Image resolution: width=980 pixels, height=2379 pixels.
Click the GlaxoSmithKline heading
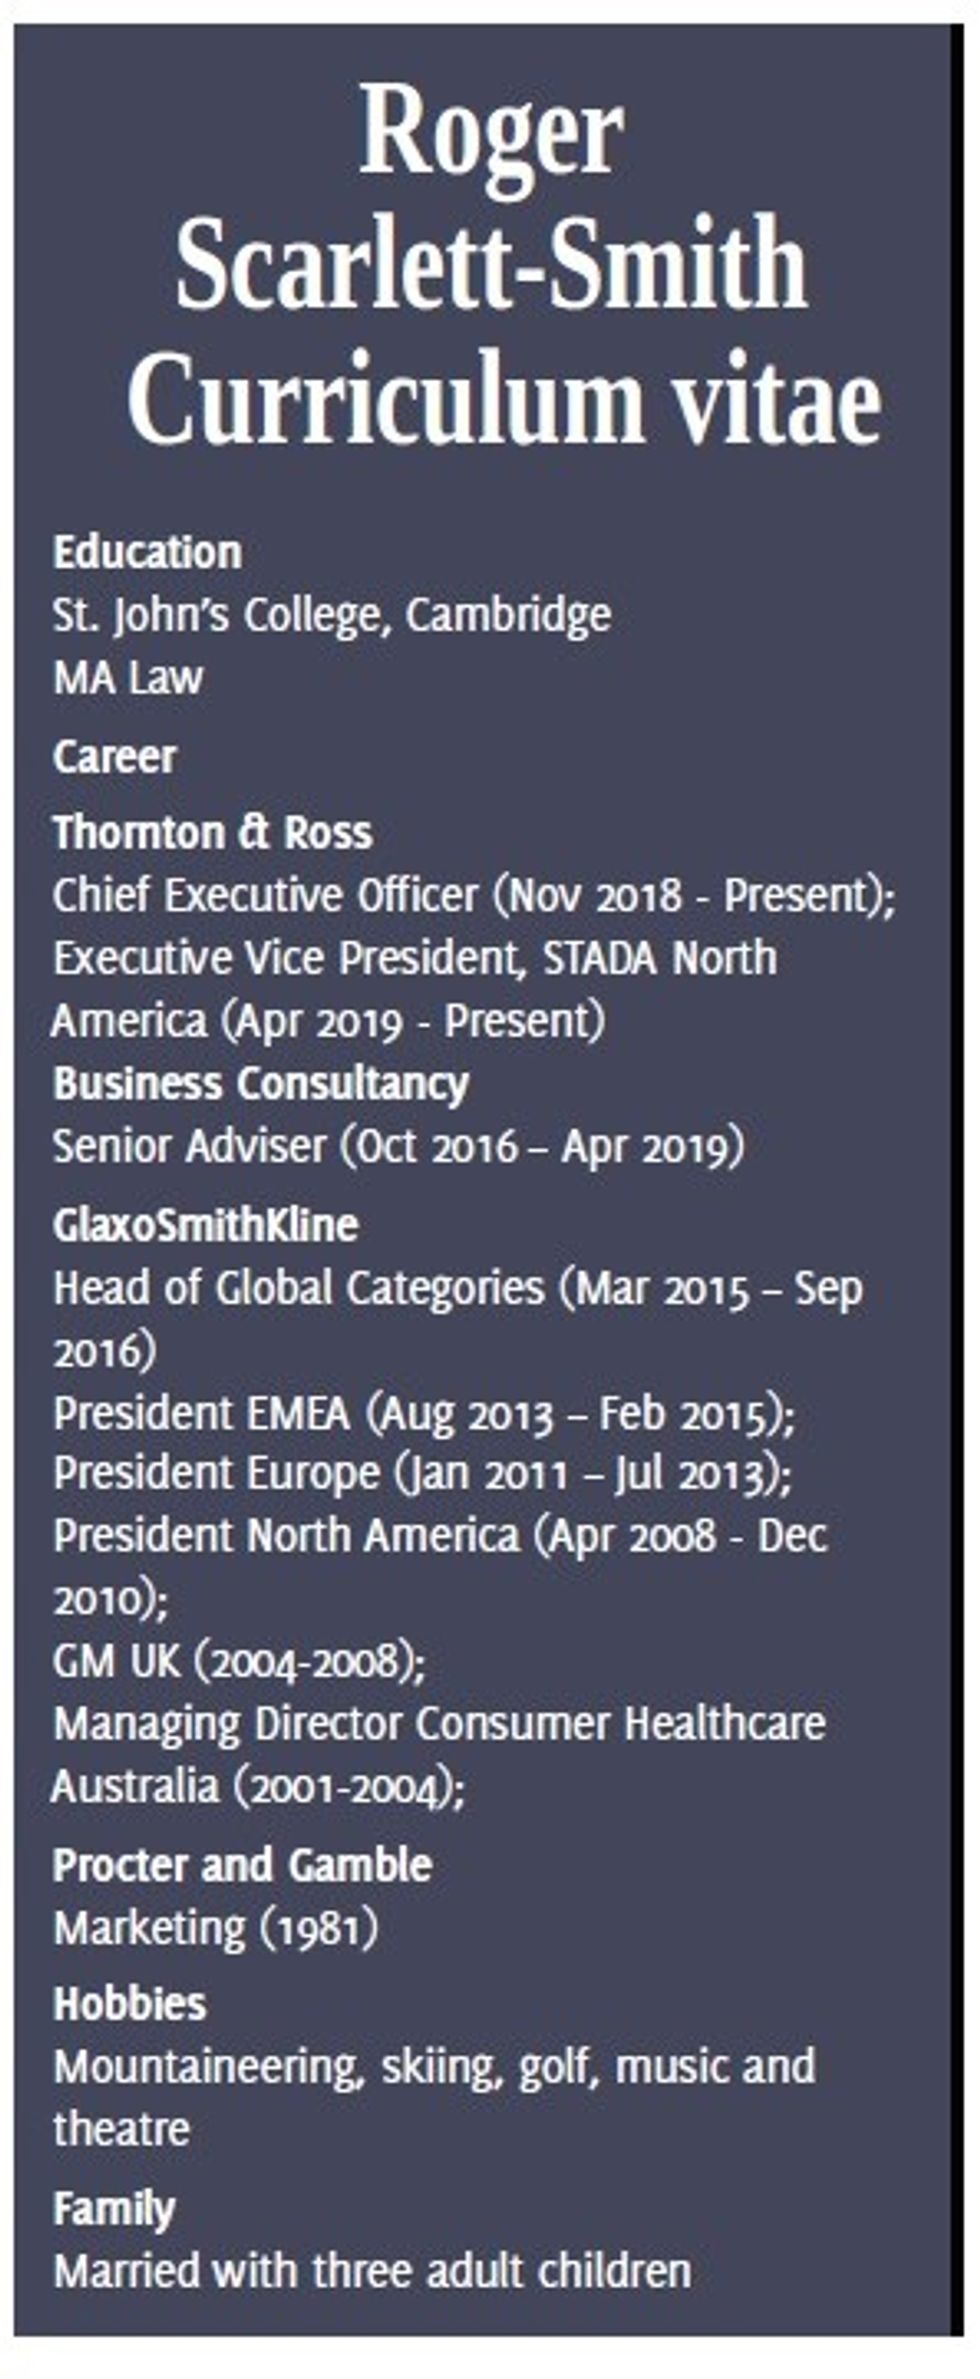point(205,1225)
